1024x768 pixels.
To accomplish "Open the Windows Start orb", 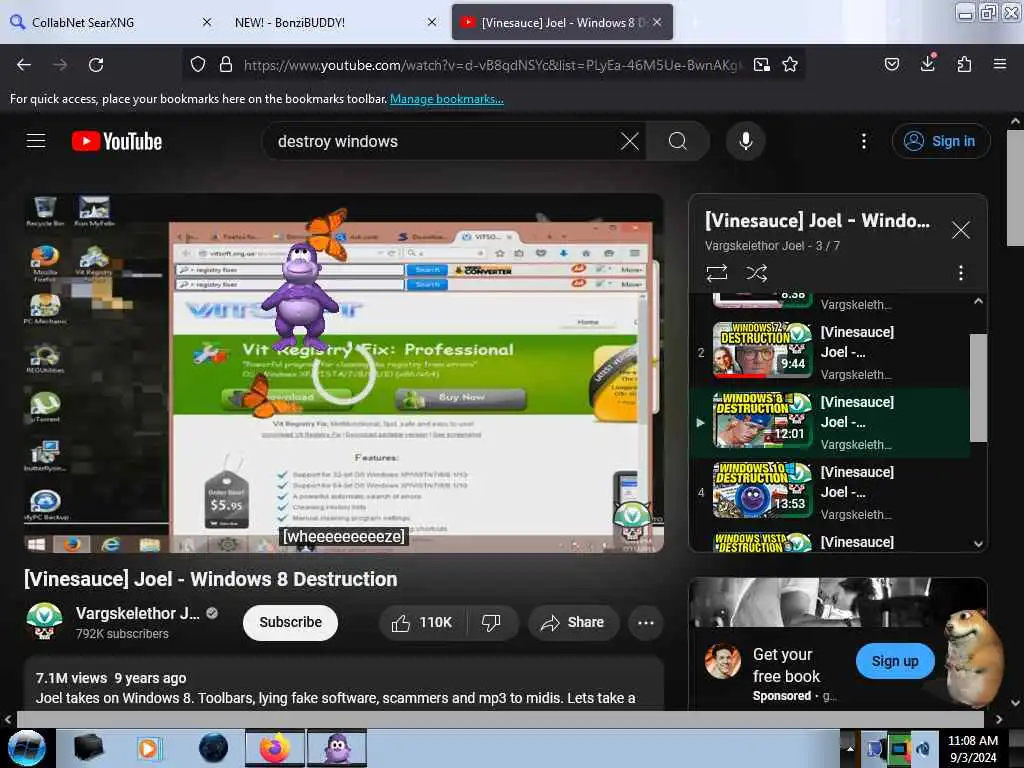I will click(27, 748).
